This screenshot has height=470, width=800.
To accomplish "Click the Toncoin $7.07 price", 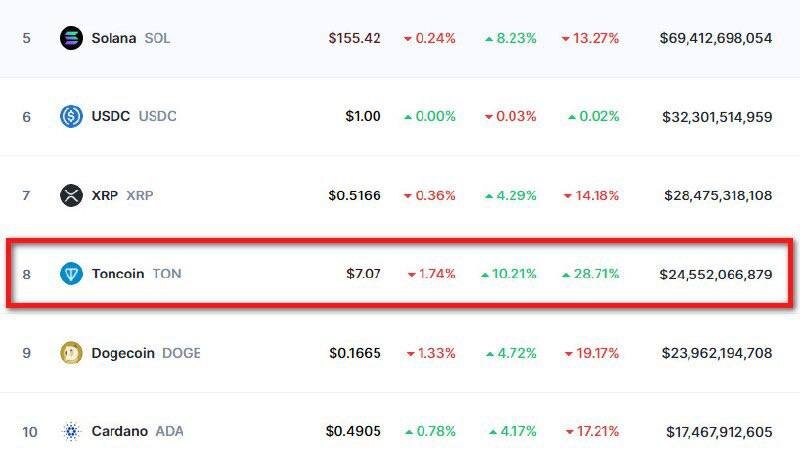I will click(x=363, y=274).
